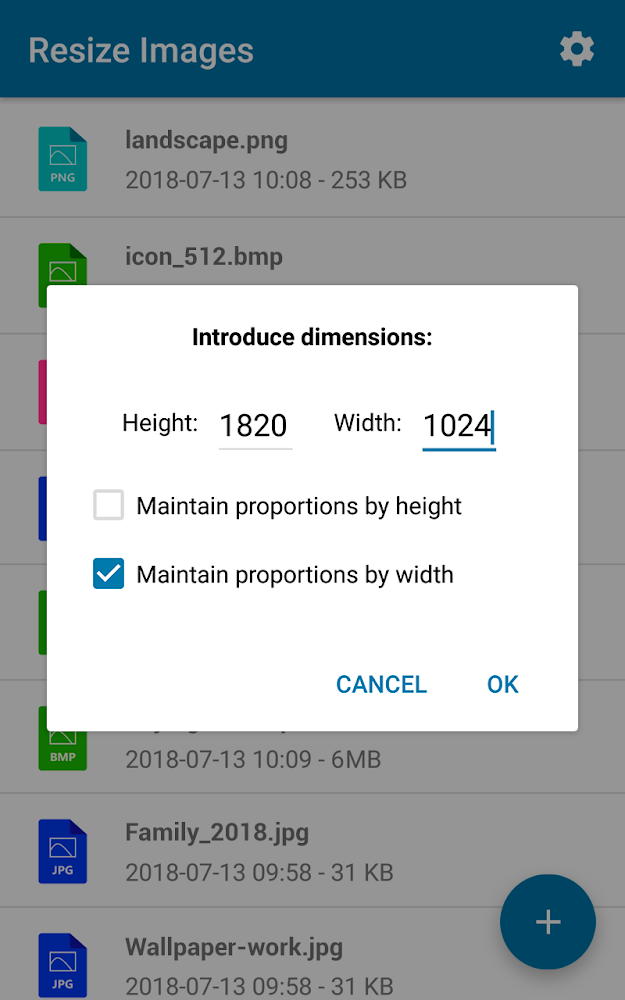
Task: Enable Maintain proportions by height
Action: point(108,505)
